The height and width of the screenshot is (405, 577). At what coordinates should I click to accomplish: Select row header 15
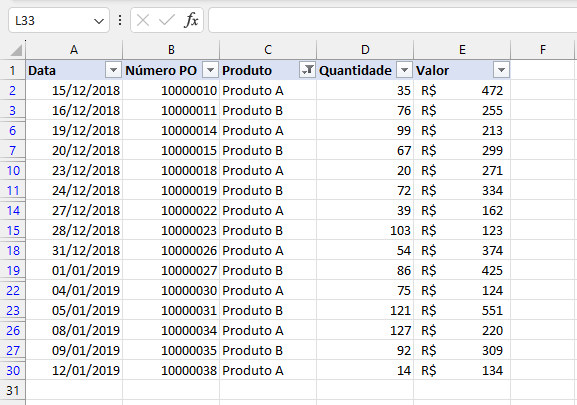(x=13, y=230)
